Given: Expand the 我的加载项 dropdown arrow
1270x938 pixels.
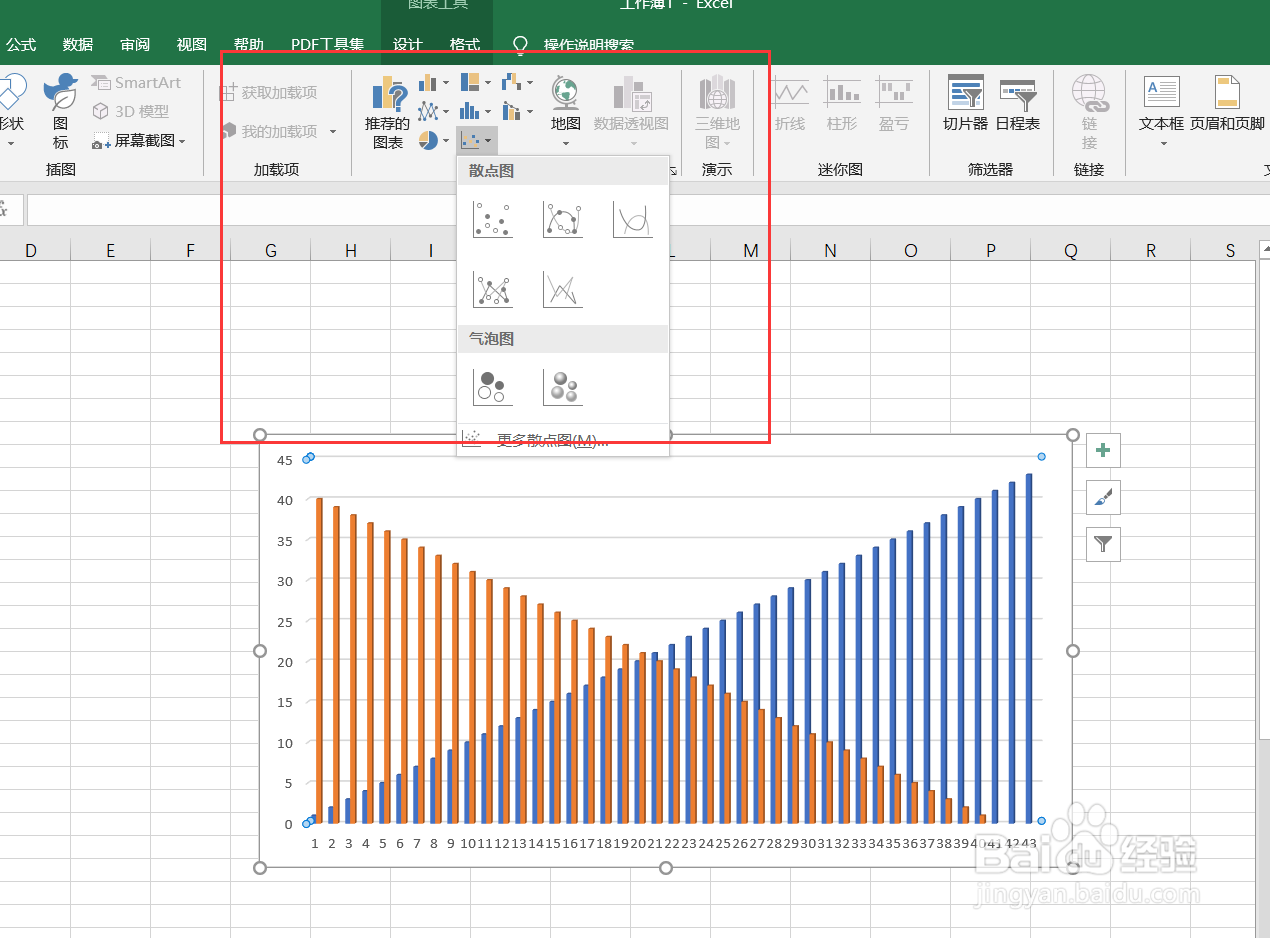Looking at the screenshot, I should click(333, 131).
